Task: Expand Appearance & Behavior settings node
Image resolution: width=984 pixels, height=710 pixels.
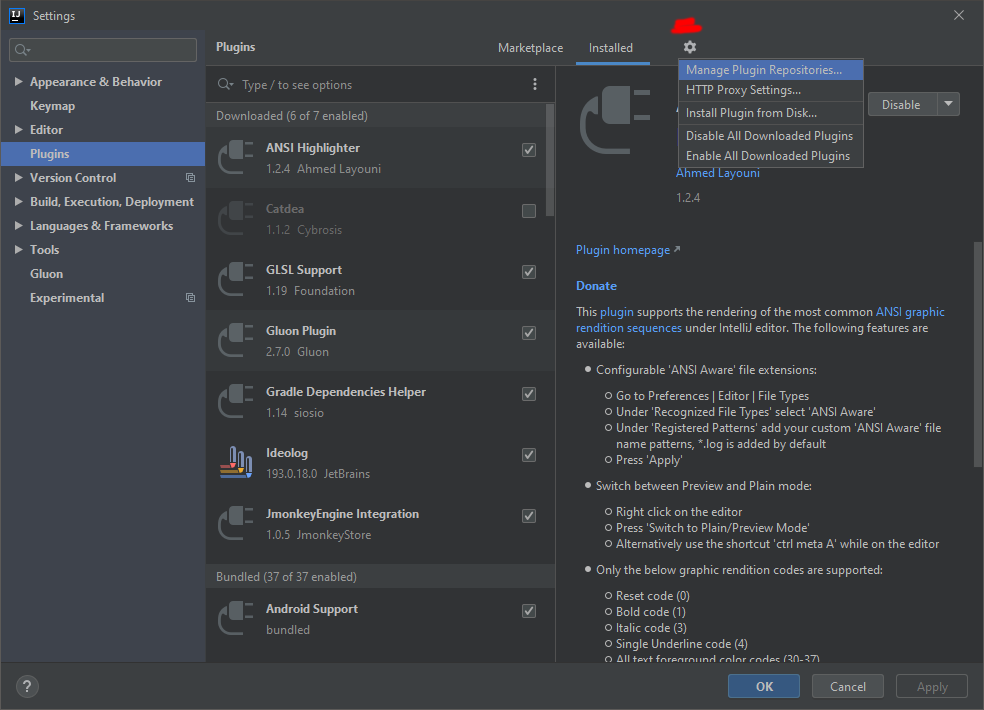Action: [x=19, y=82]
